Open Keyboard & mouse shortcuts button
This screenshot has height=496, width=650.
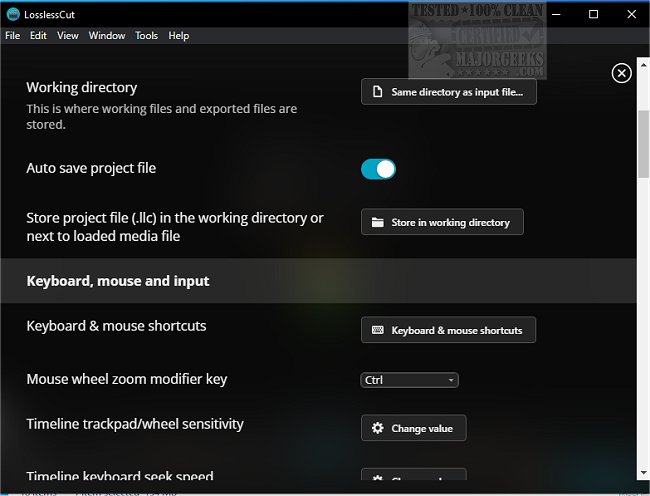point(448,330)
